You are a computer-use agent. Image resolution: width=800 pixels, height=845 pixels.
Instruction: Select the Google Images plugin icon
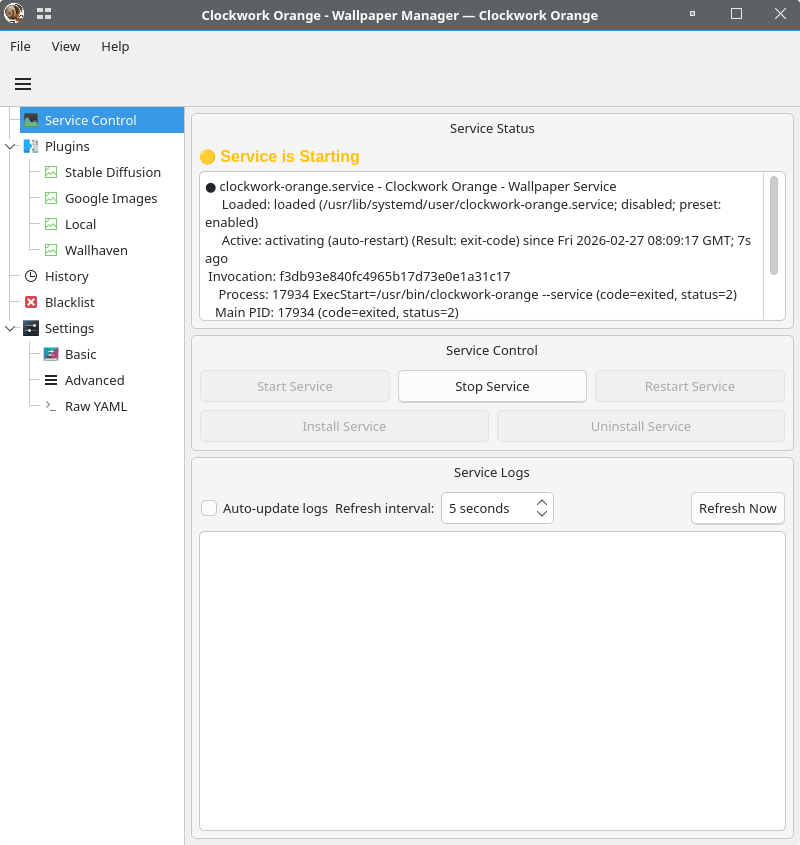51,198
